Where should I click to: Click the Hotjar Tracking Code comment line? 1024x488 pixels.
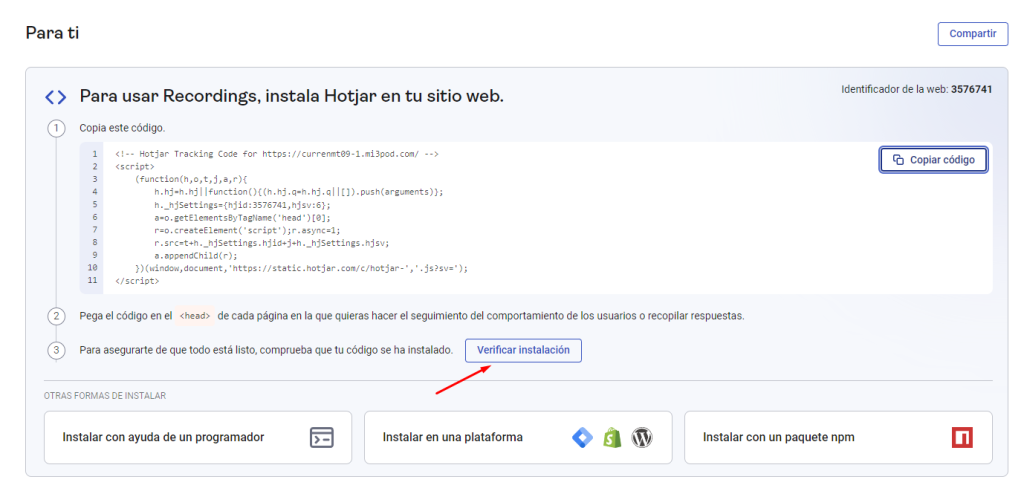coord(277,154)
